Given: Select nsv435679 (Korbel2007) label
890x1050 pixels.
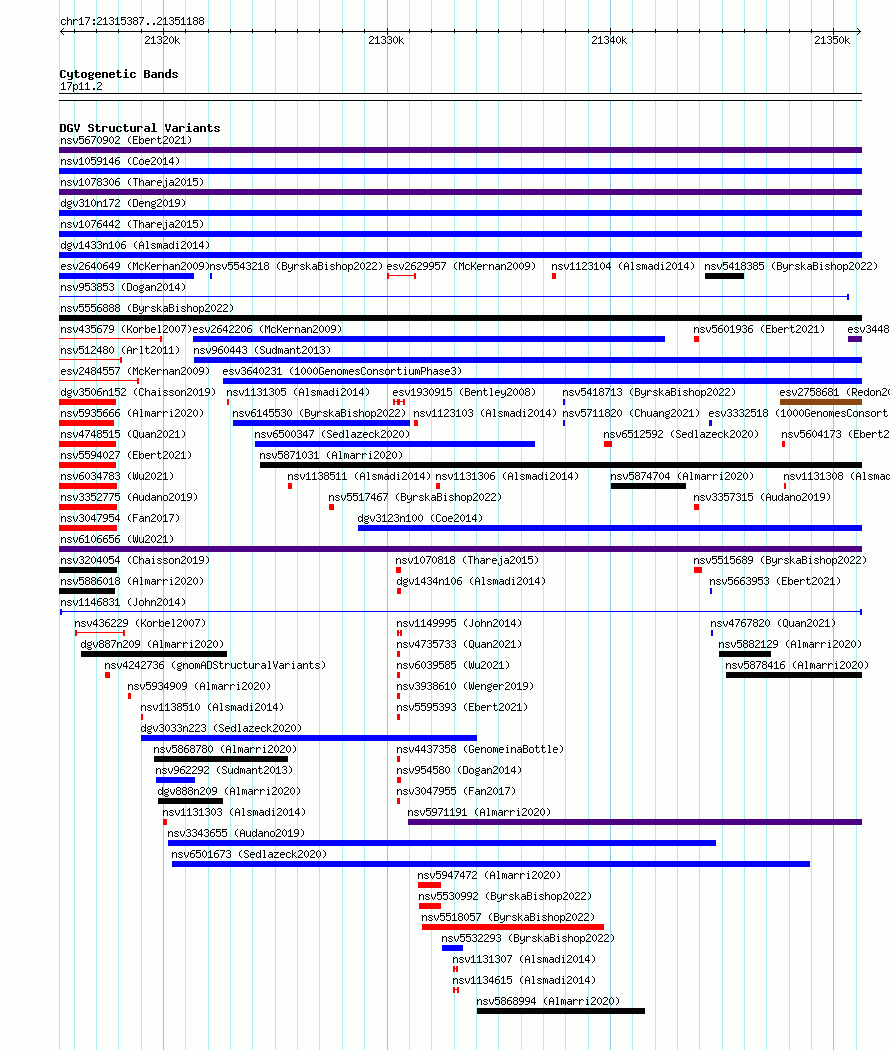Looking at the screenshot, I should click(126, 329).
